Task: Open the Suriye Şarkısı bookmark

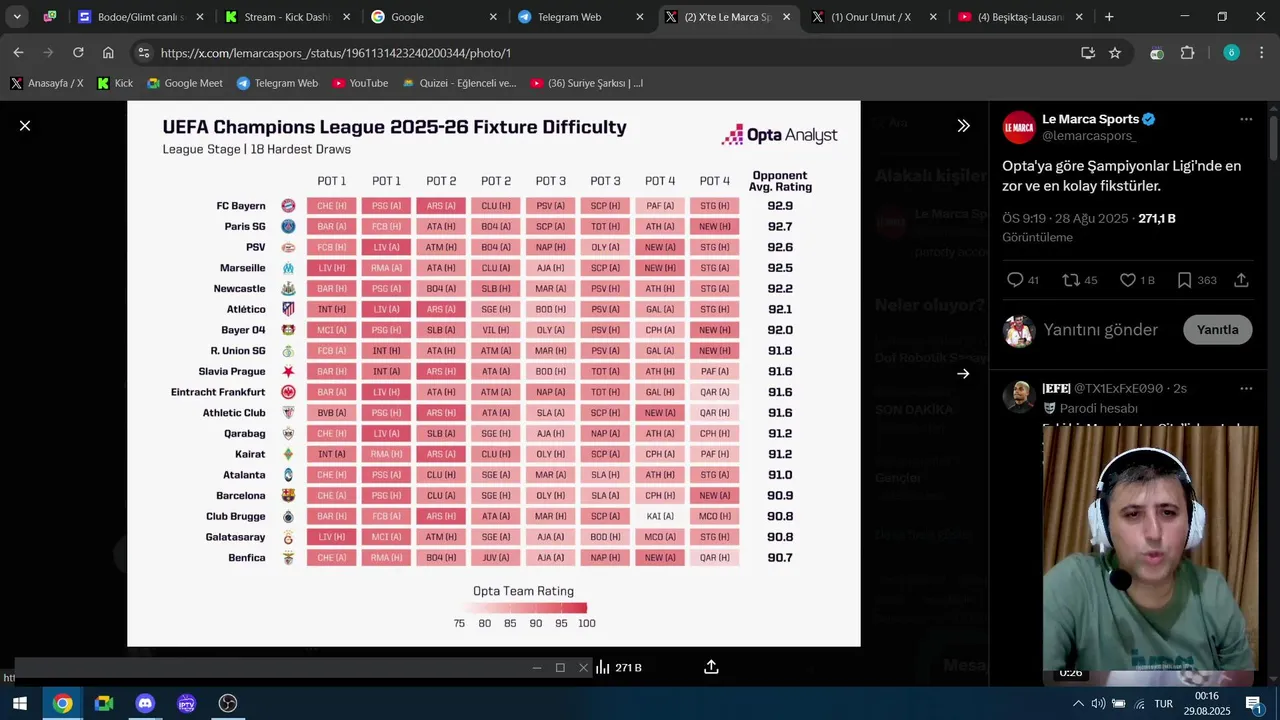Action: coord(586,83)
